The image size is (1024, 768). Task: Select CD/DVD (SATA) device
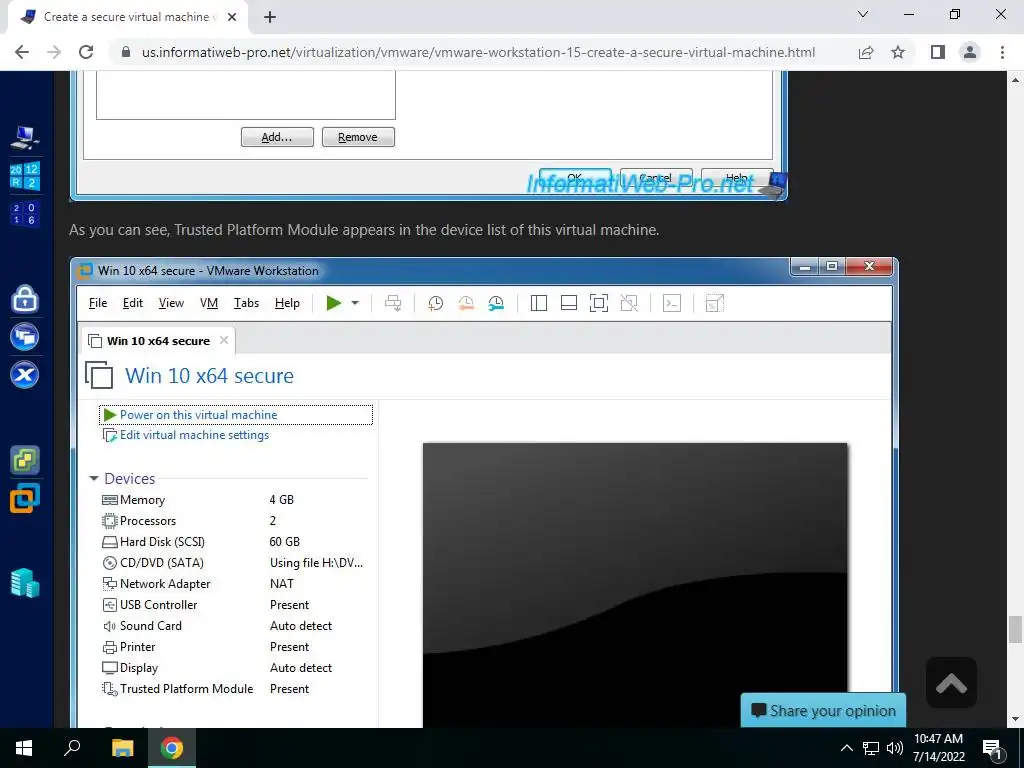point(235,562)
